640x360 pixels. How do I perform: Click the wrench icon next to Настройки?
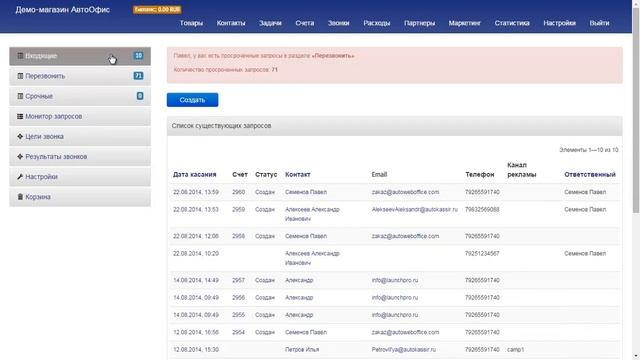tap(20, 177)
